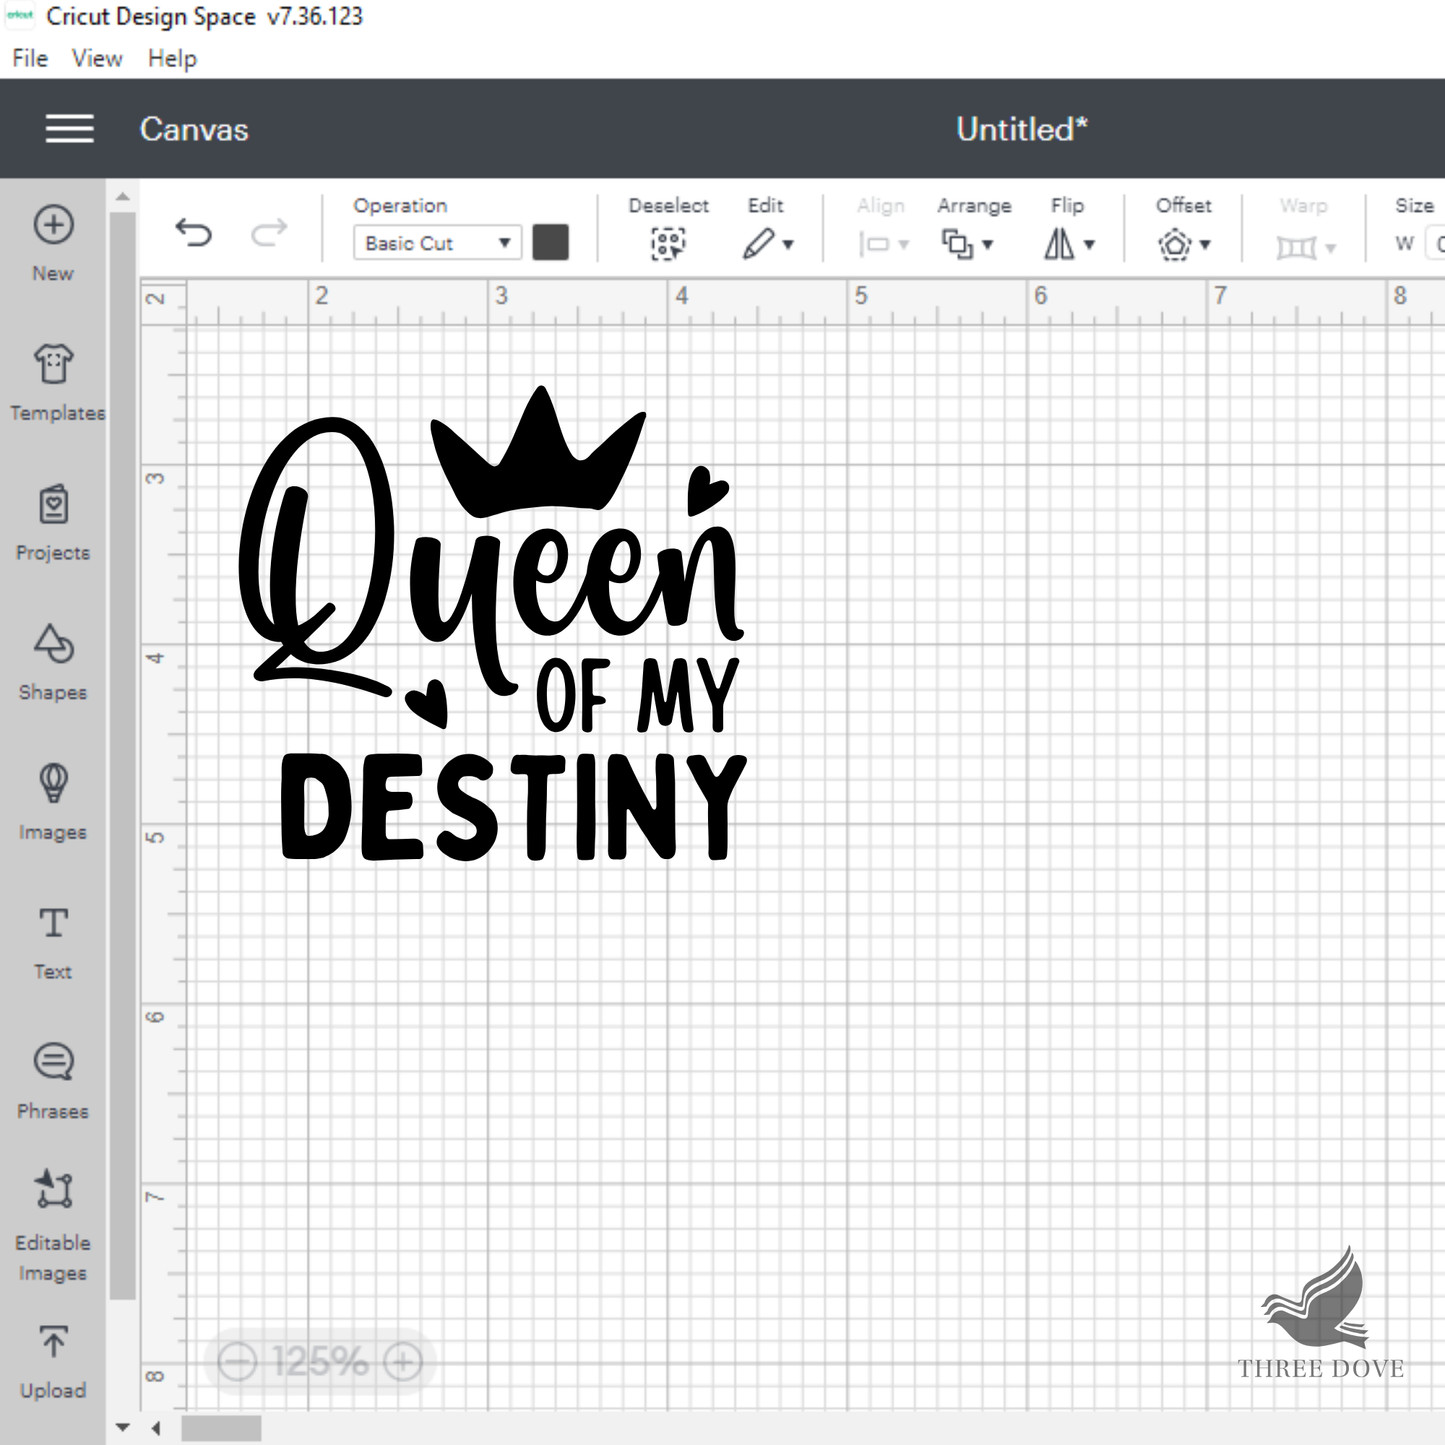Undo the last action

193,233
